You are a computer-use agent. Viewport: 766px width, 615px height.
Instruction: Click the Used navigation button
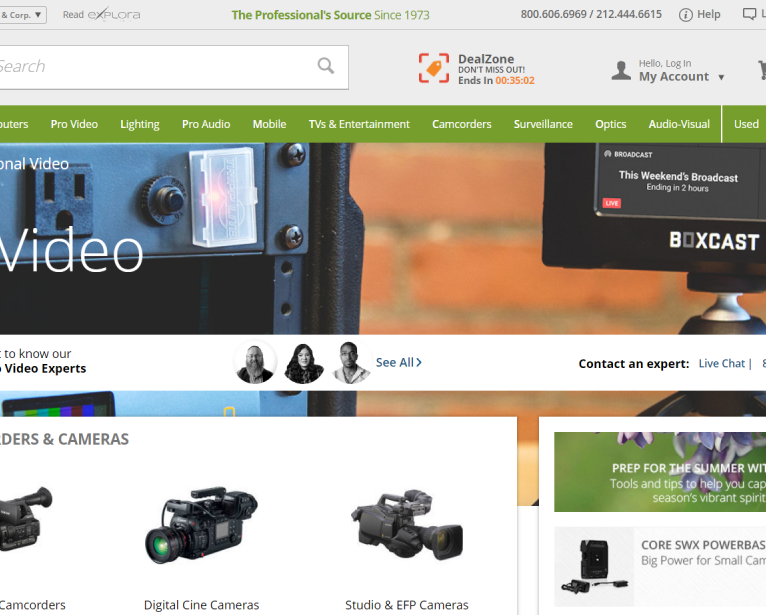(746, 124)
